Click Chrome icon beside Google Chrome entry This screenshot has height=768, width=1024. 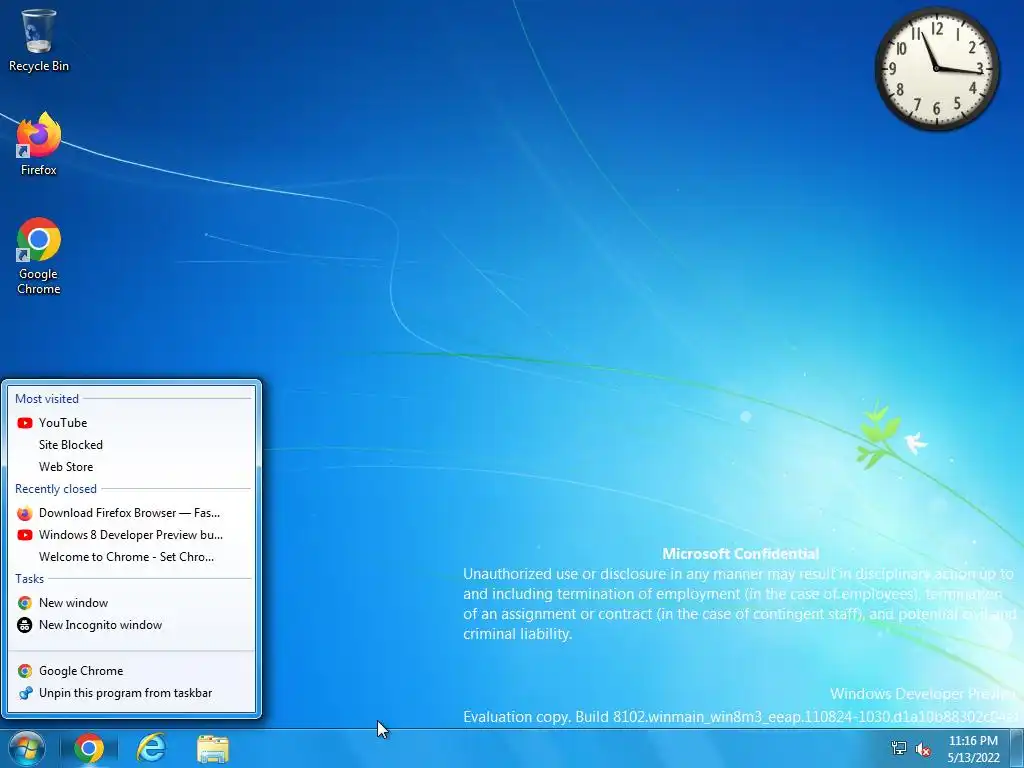(25, 671)
